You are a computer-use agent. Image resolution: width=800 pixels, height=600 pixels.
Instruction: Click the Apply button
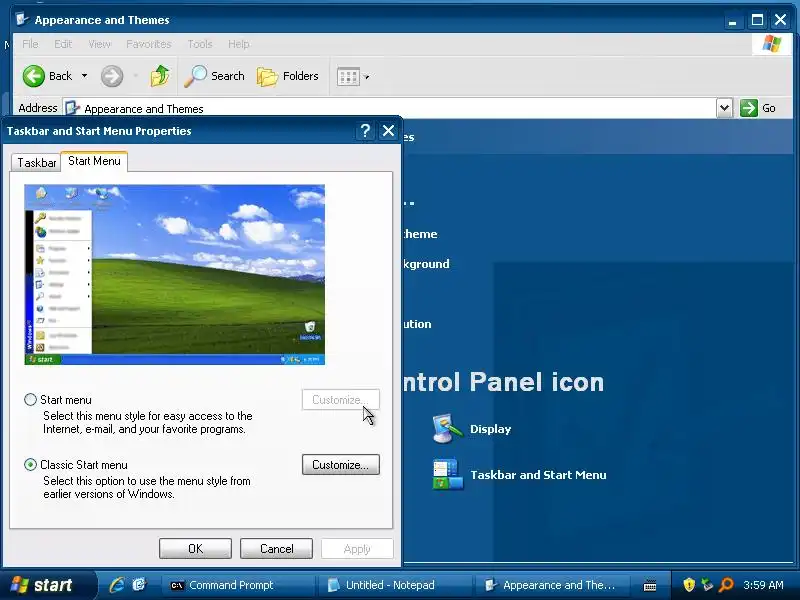coord(357,549)
